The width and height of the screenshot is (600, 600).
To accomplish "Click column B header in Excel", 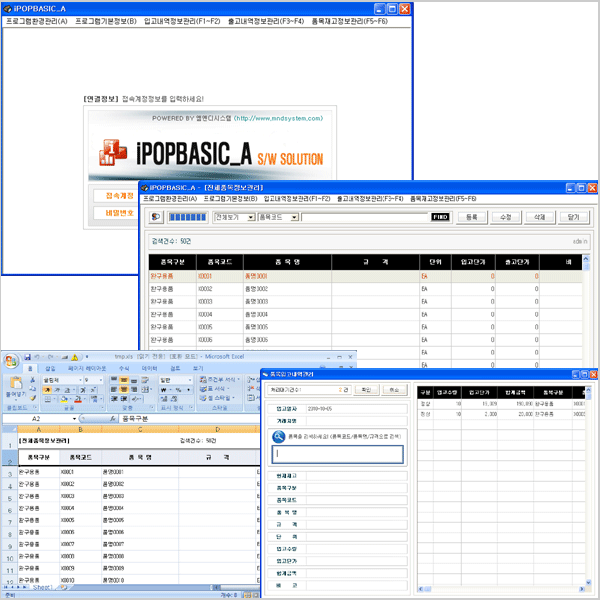I will (x=80, y=430).
